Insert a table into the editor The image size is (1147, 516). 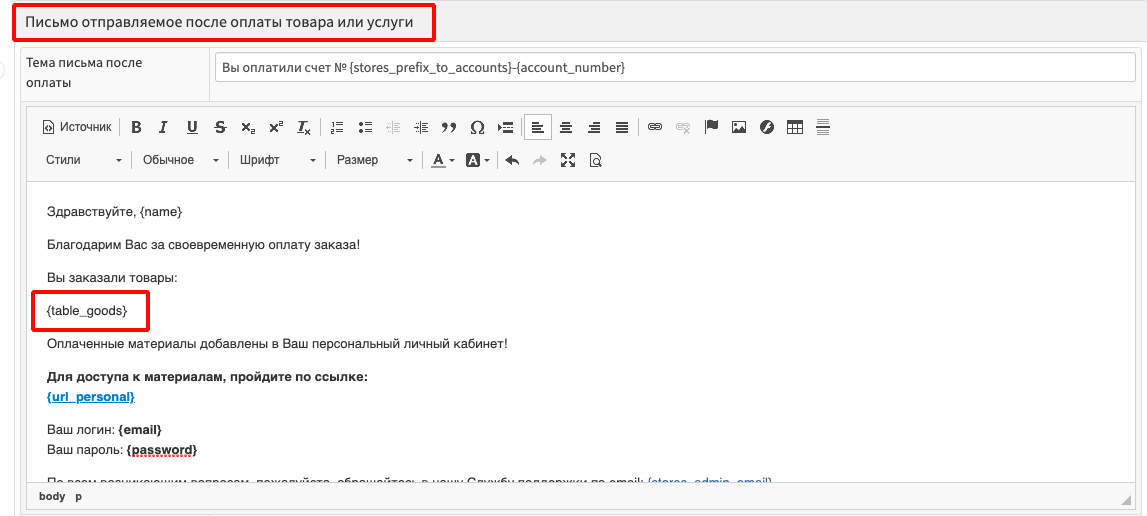point(795,127)
